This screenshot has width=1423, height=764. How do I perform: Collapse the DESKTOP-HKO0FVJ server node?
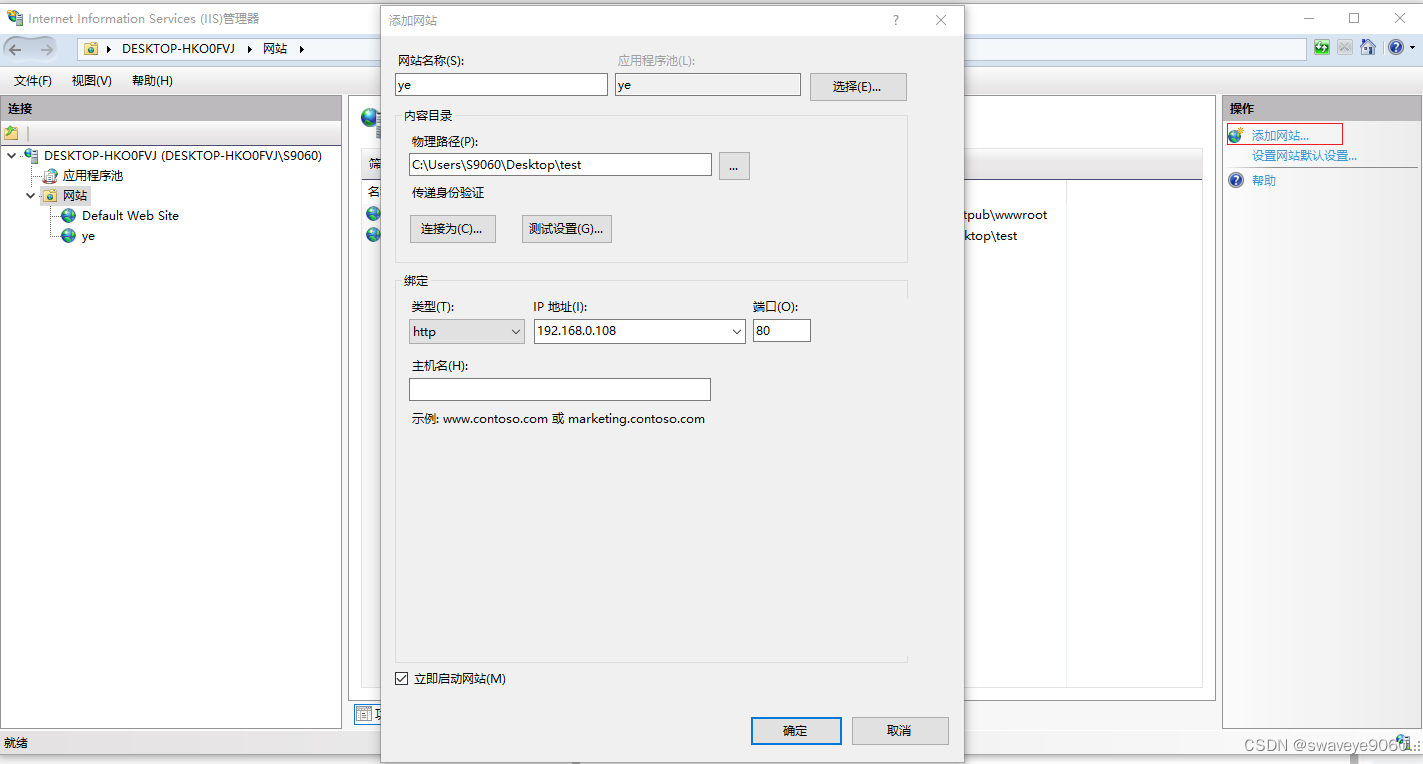11,156
